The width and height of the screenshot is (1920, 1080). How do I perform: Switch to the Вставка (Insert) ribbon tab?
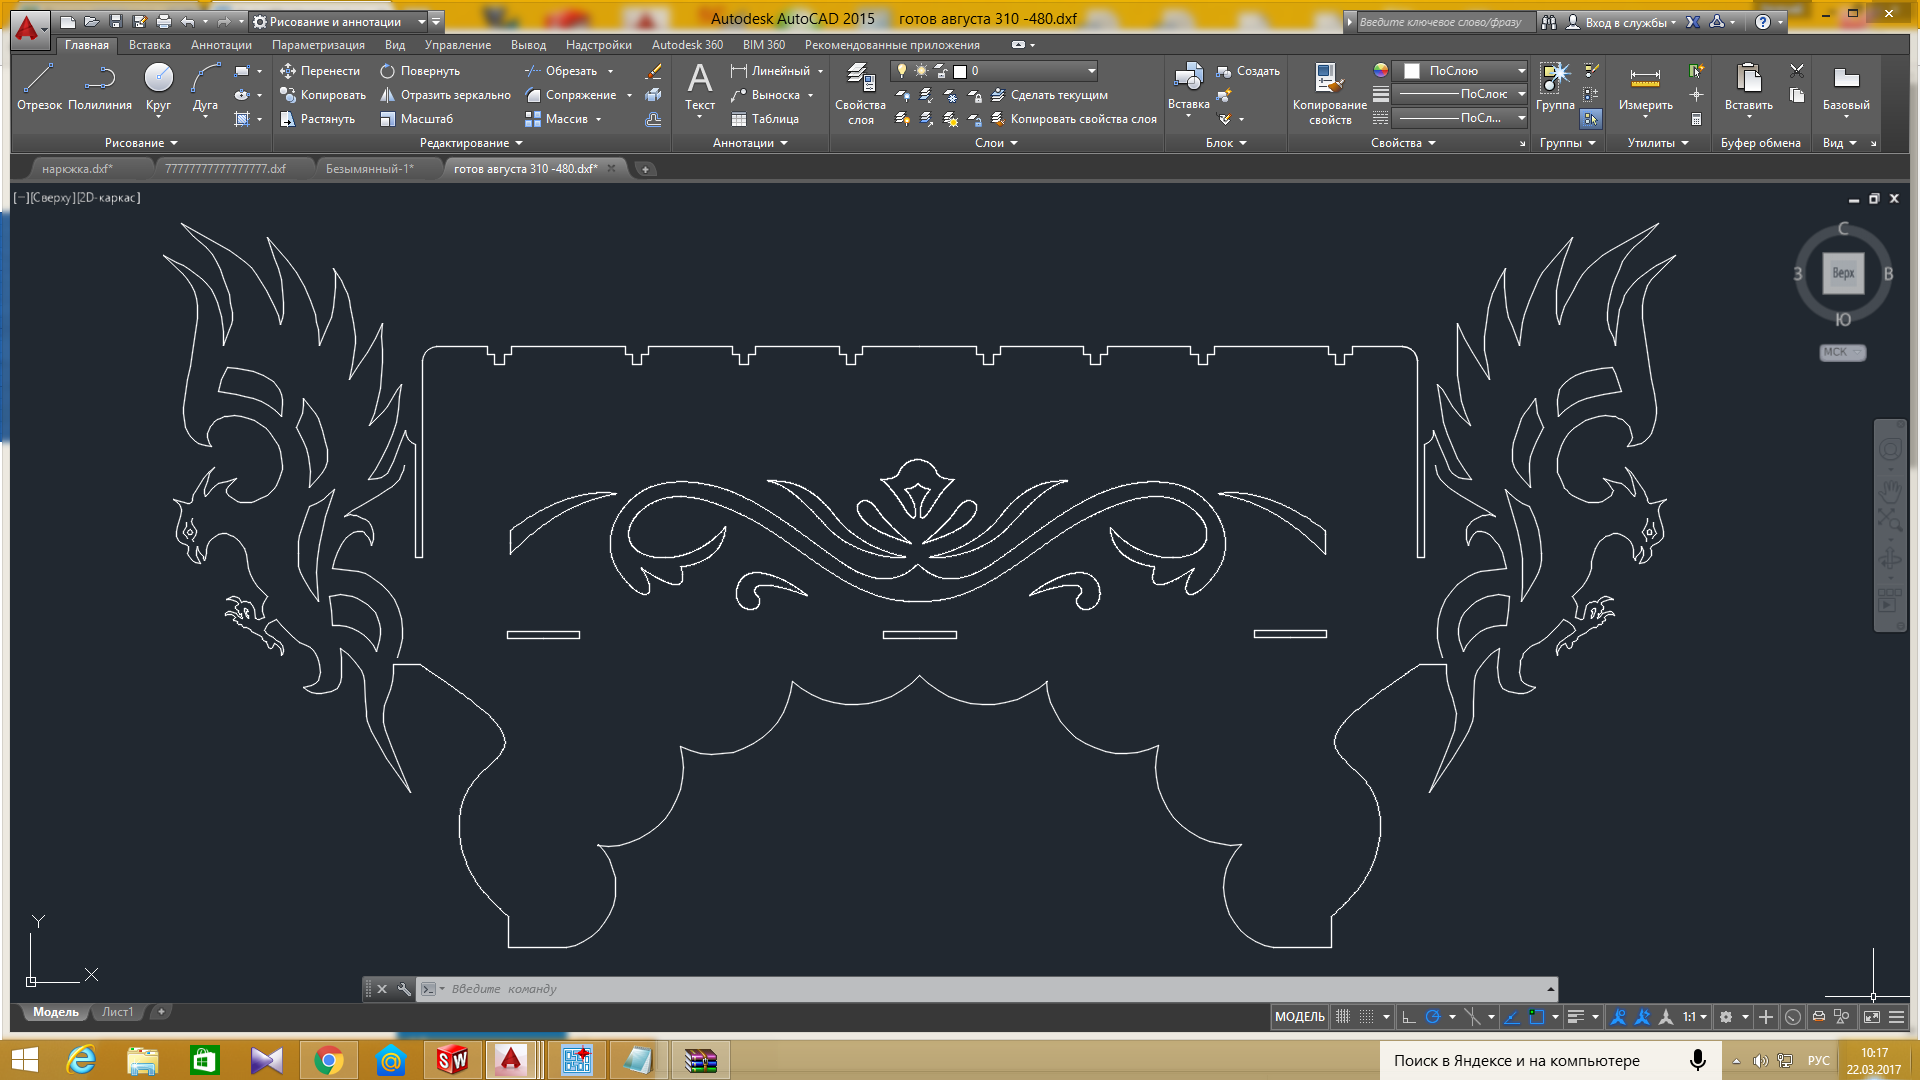tap(148, 44)
